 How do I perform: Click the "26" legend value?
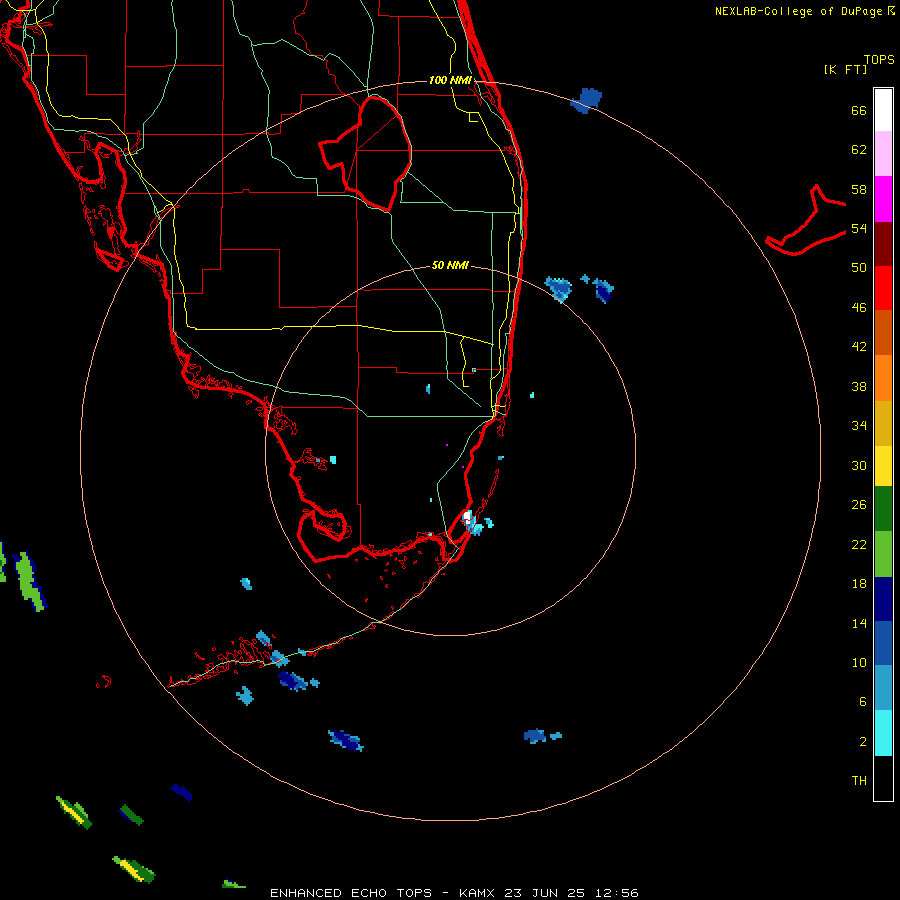[x=859, y=505]
